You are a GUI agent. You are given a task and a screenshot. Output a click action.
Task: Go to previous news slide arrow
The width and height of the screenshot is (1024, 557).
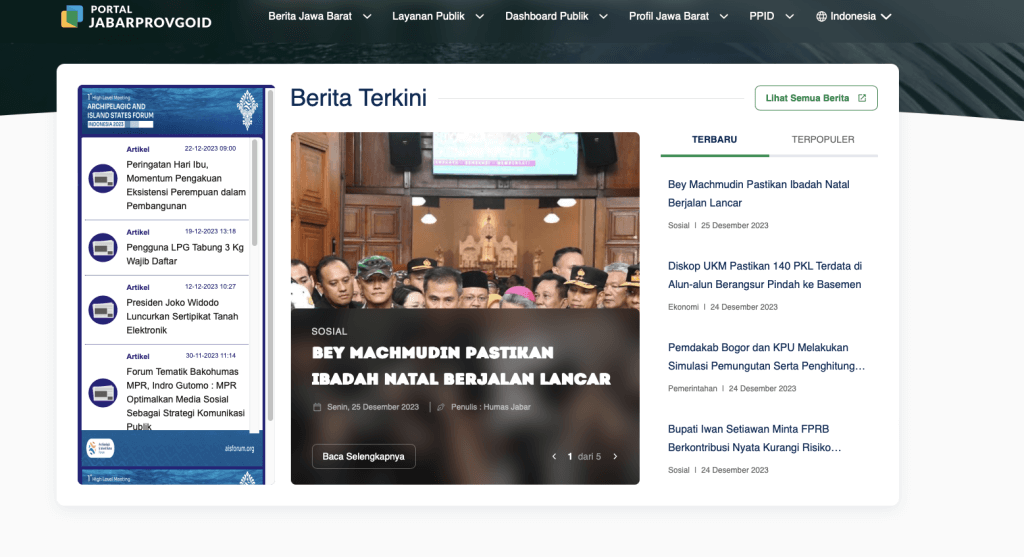pyautogui.click(x=554, y=456)
